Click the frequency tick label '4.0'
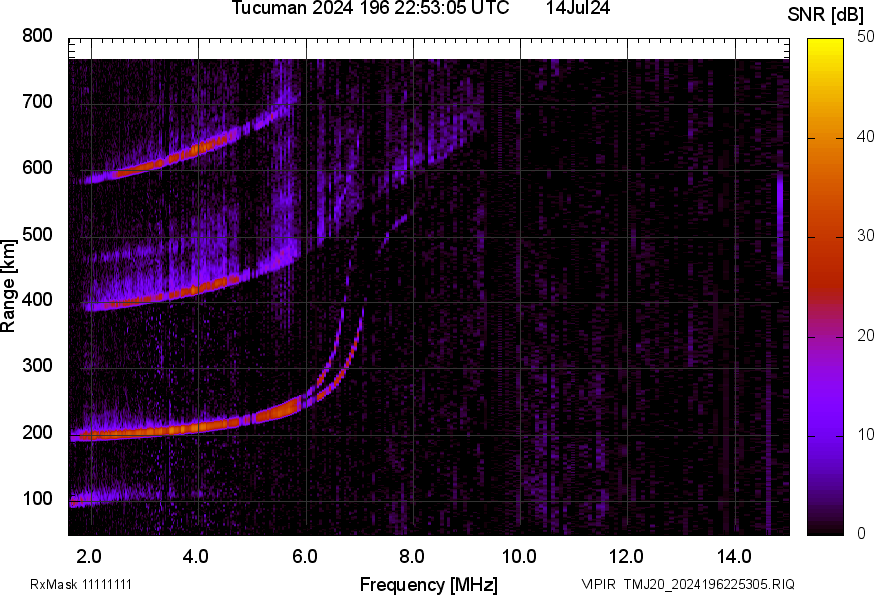The width and height of the screenshot is (874, 595). tap(196, 557)
